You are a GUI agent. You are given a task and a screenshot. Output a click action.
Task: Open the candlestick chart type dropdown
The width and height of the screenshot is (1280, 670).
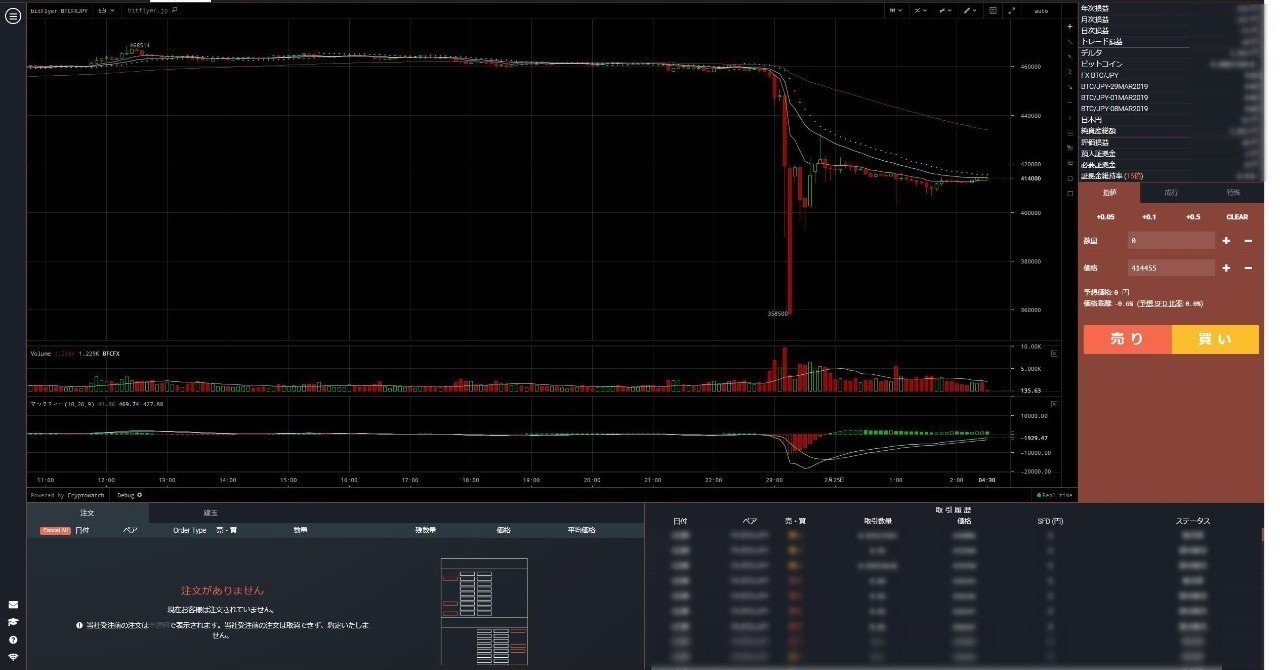(x=896, y=10)
